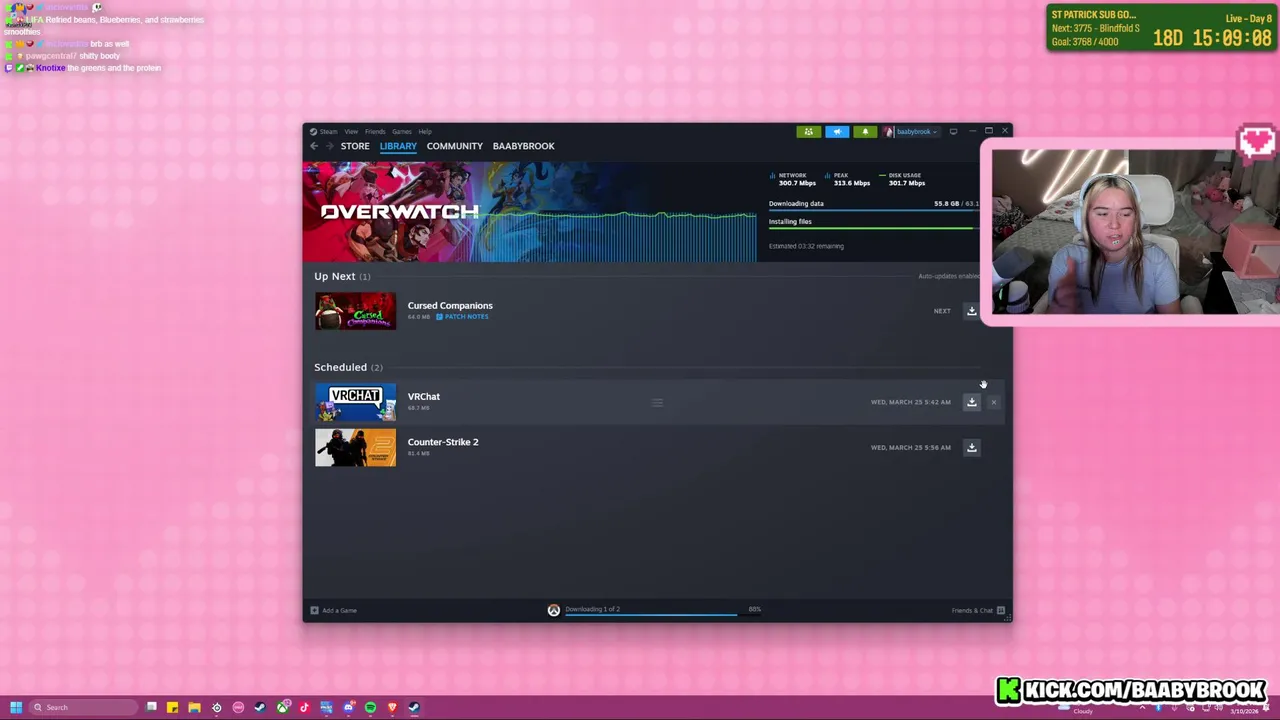This screenshot has height=720, width=1280.
Task: Open the COMMUNITY tab
Action: coord(454,146)
